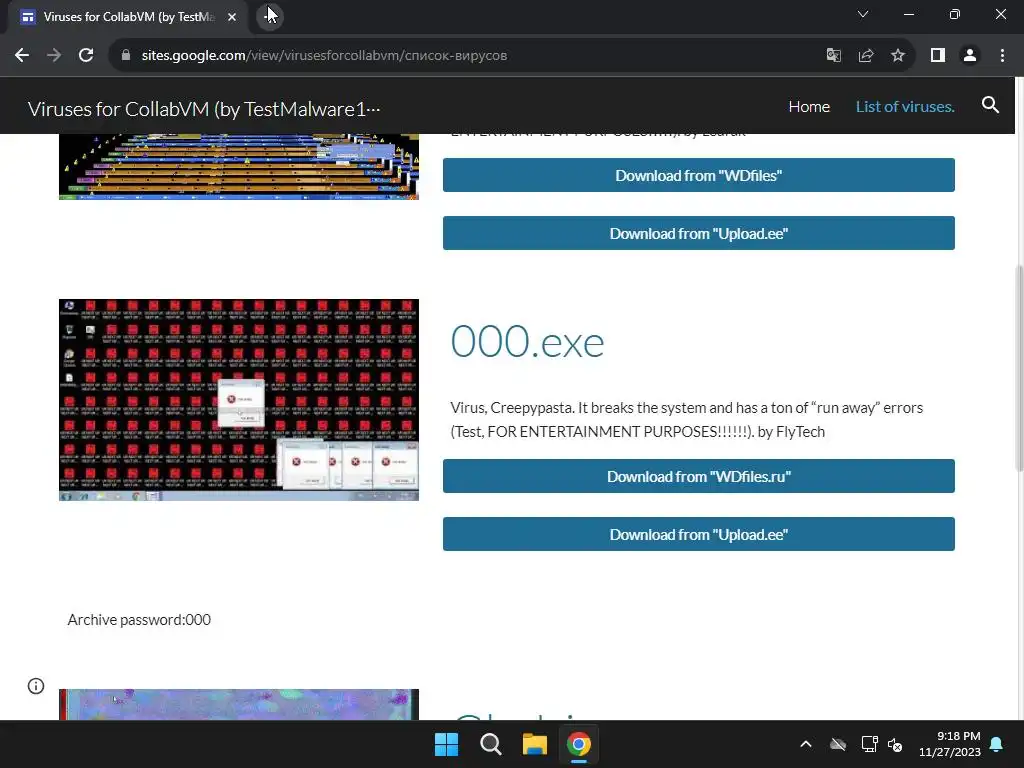Screen dimensions: 1024x768
Task: Click the 000.exe virus description text
Action: (686, 420)
